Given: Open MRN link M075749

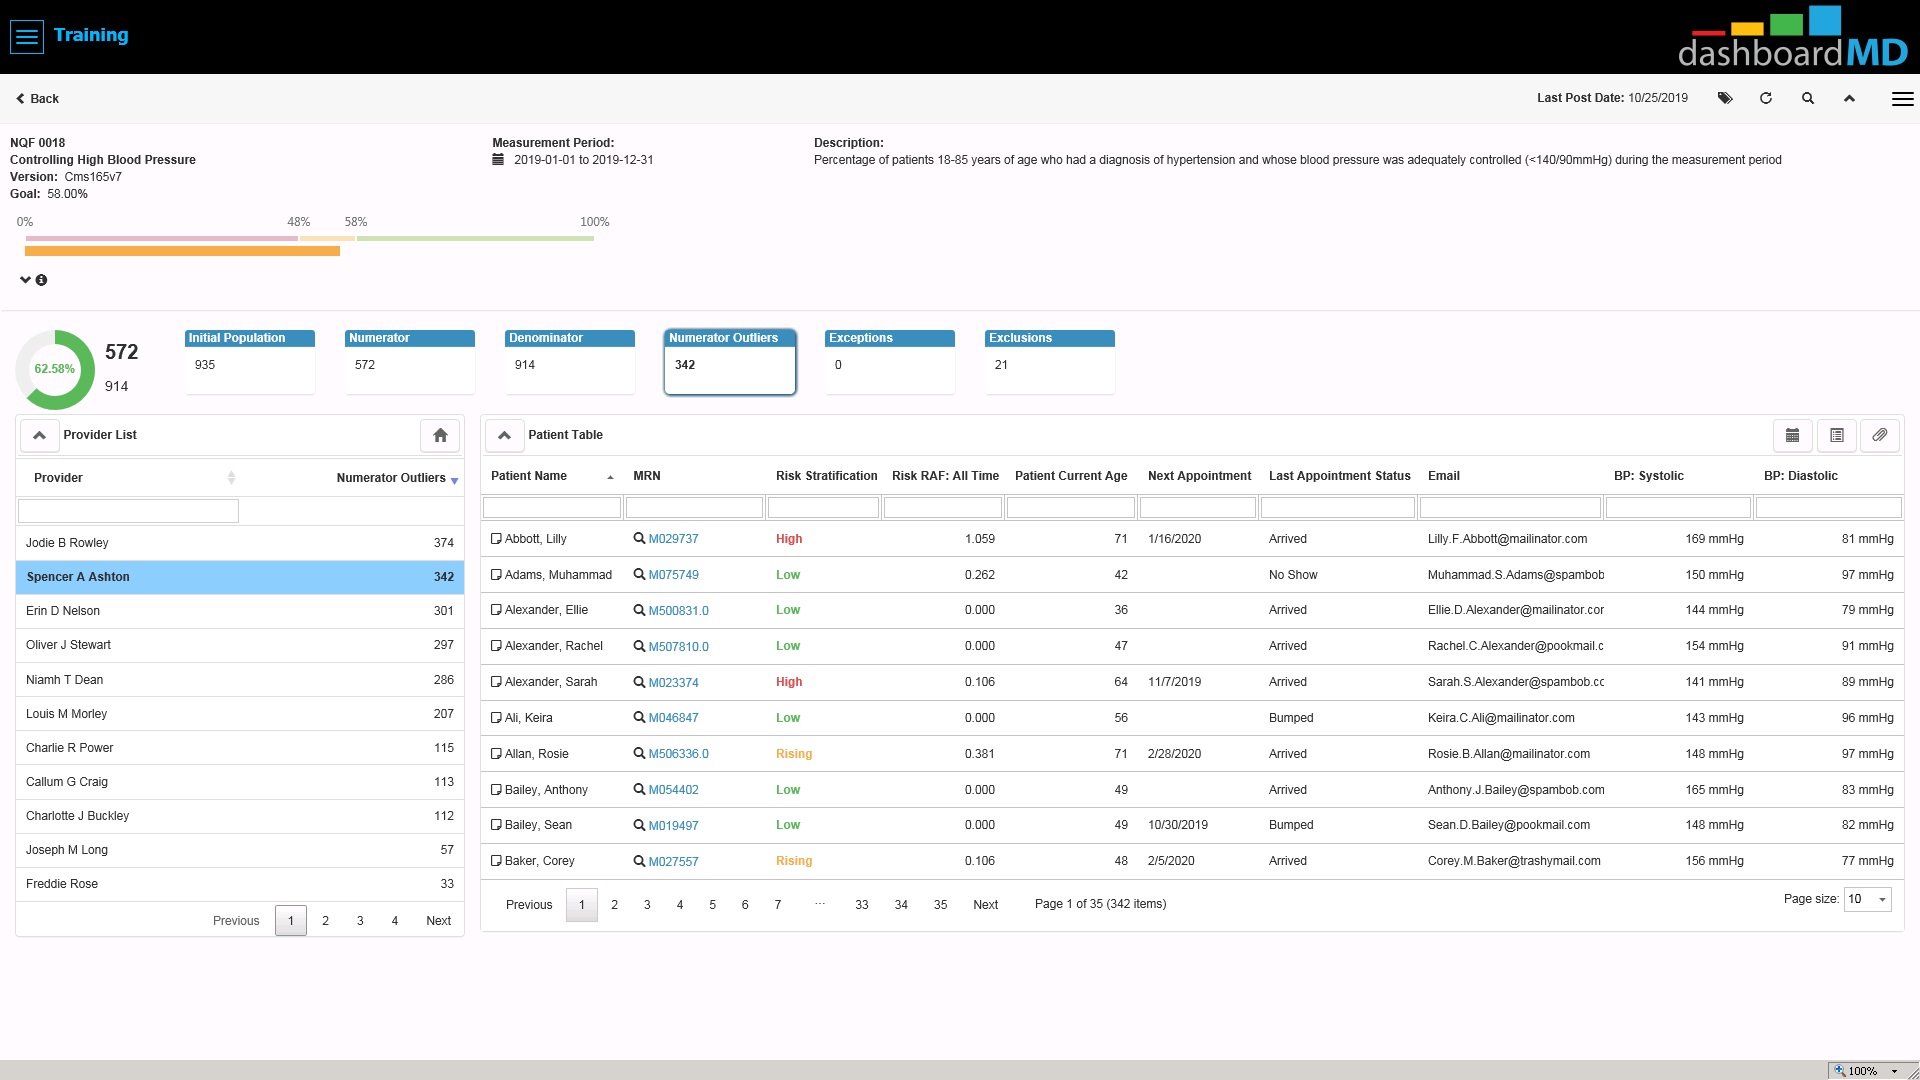Looking at the screenshot, I should pos(673,575).
